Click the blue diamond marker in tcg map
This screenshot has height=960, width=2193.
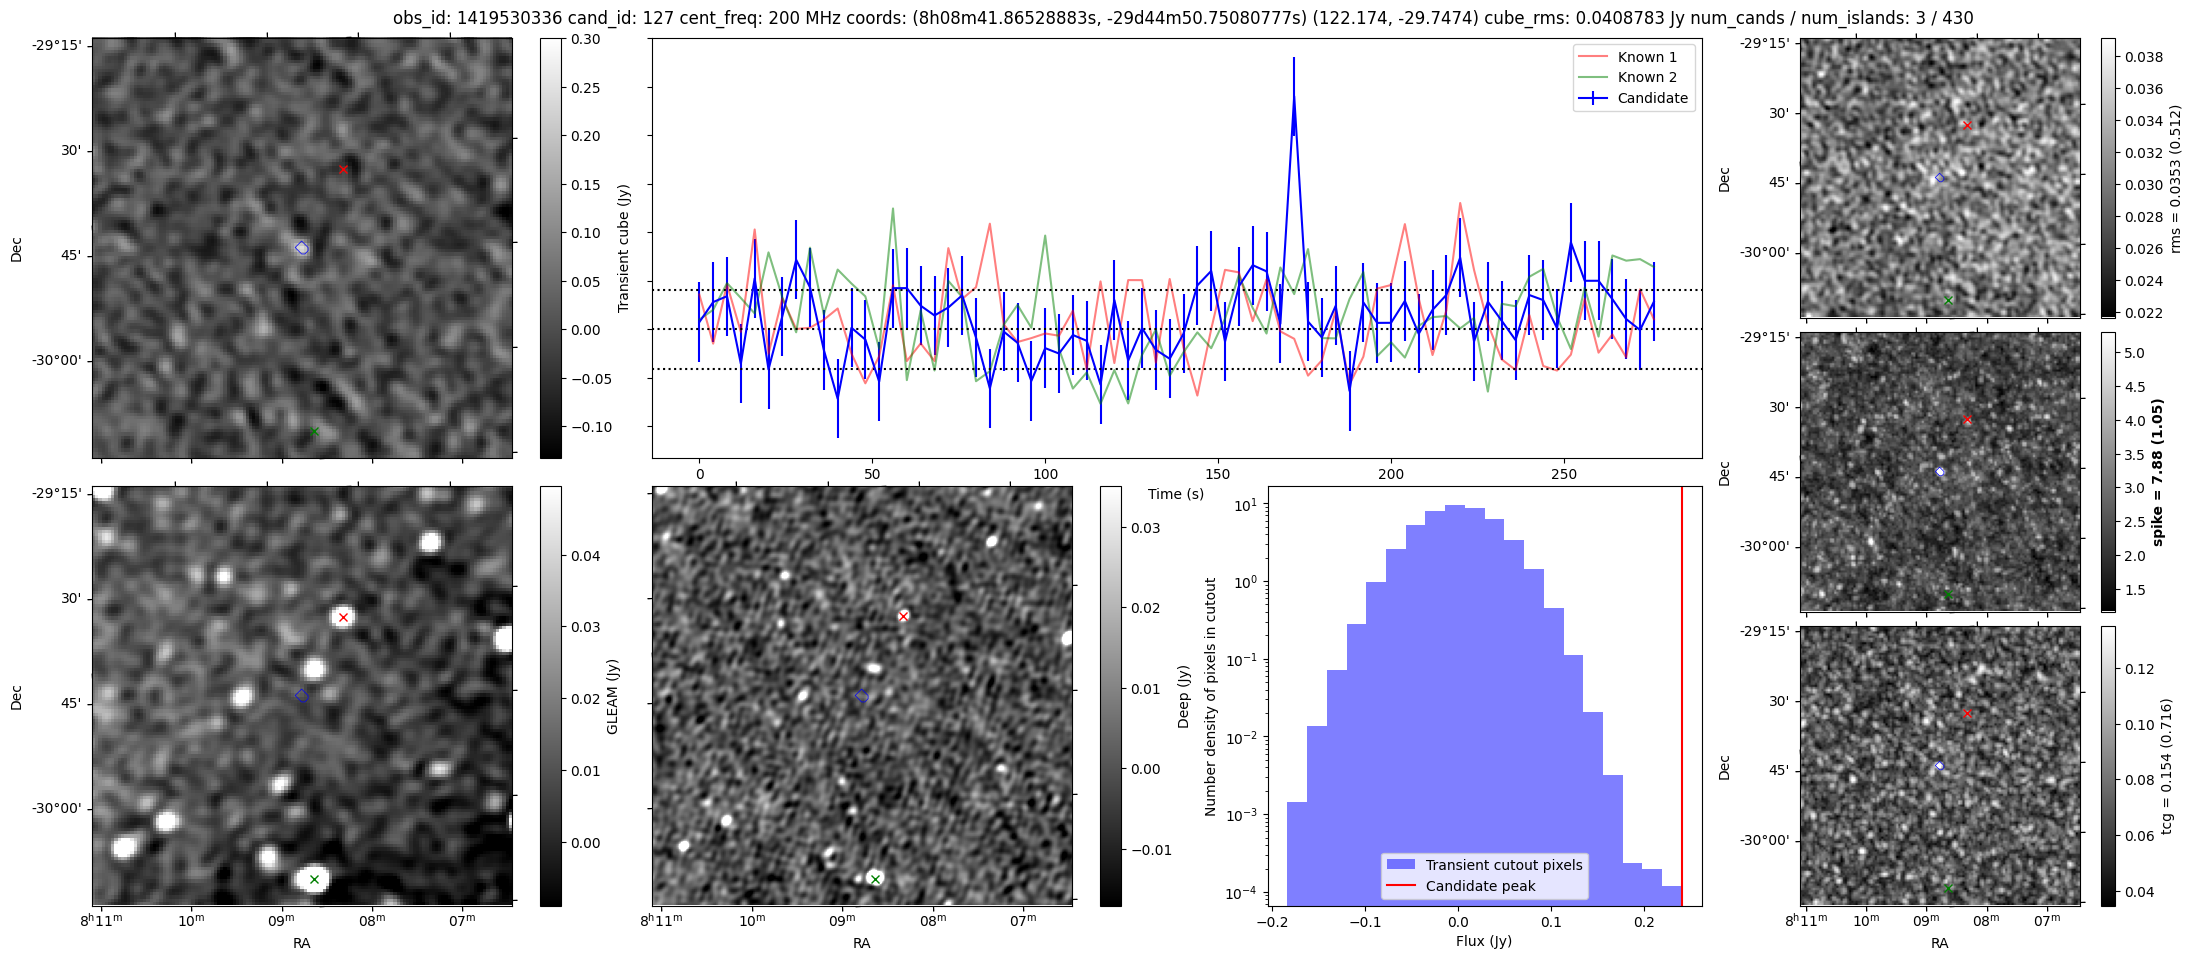click(x=1940, y=766)
